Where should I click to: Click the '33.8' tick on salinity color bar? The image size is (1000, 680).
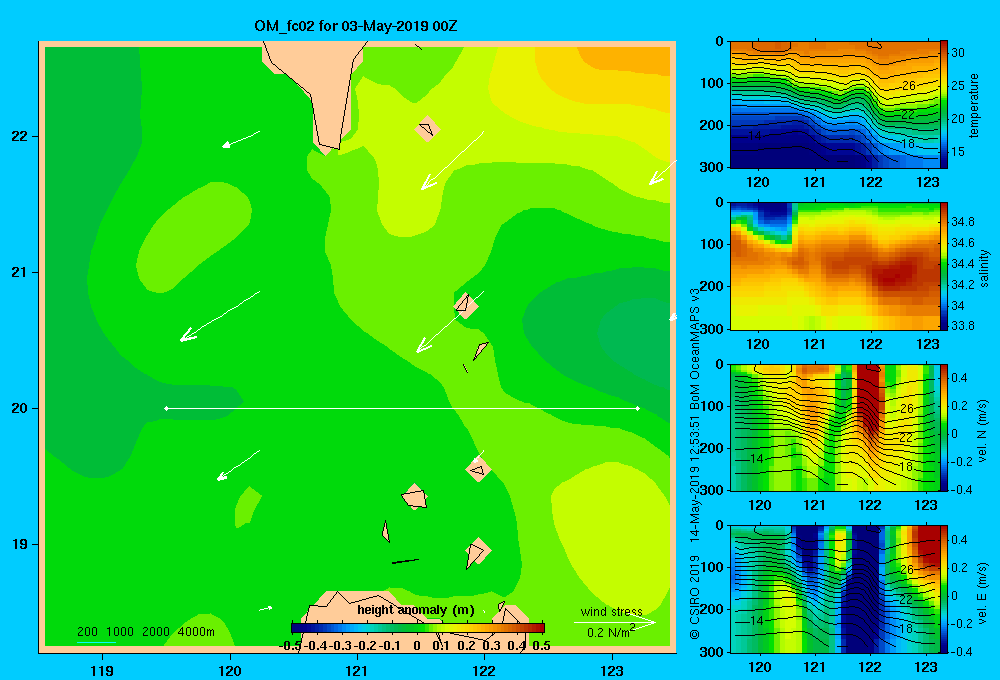point(962,326)
